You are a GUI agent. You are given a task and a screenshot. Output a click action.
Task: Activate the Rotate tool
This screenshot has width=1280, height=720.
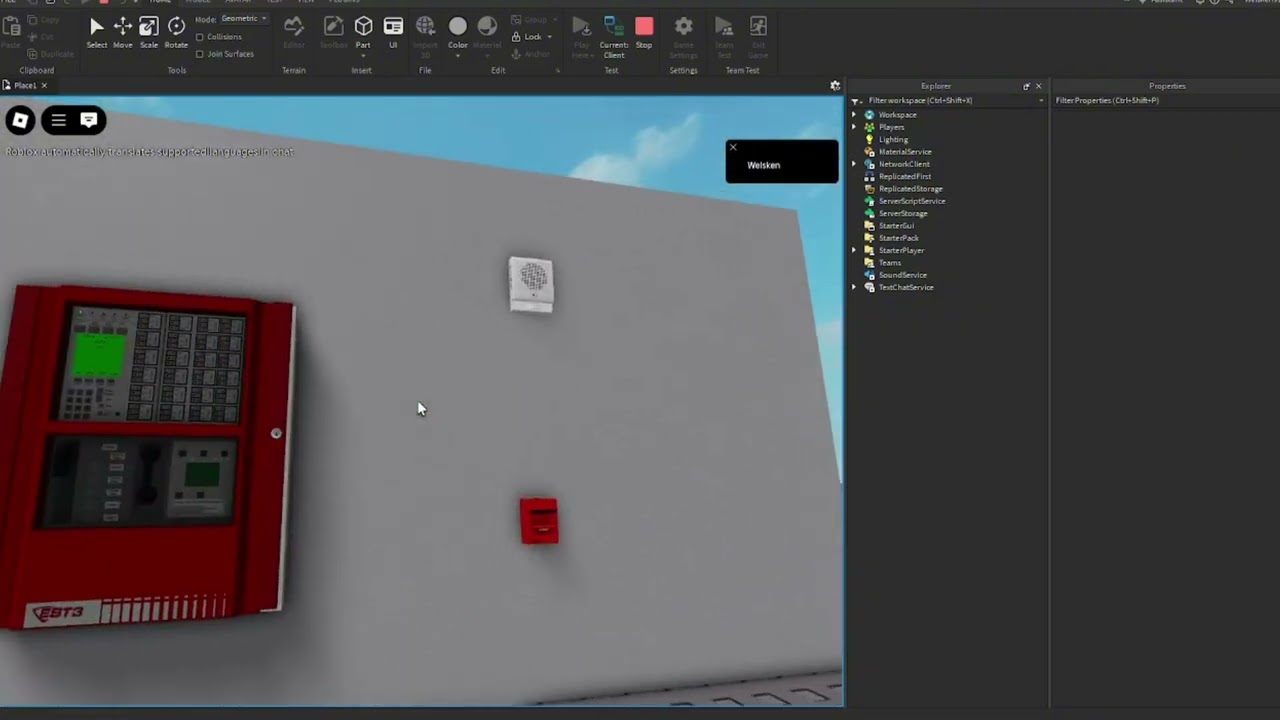176,32
